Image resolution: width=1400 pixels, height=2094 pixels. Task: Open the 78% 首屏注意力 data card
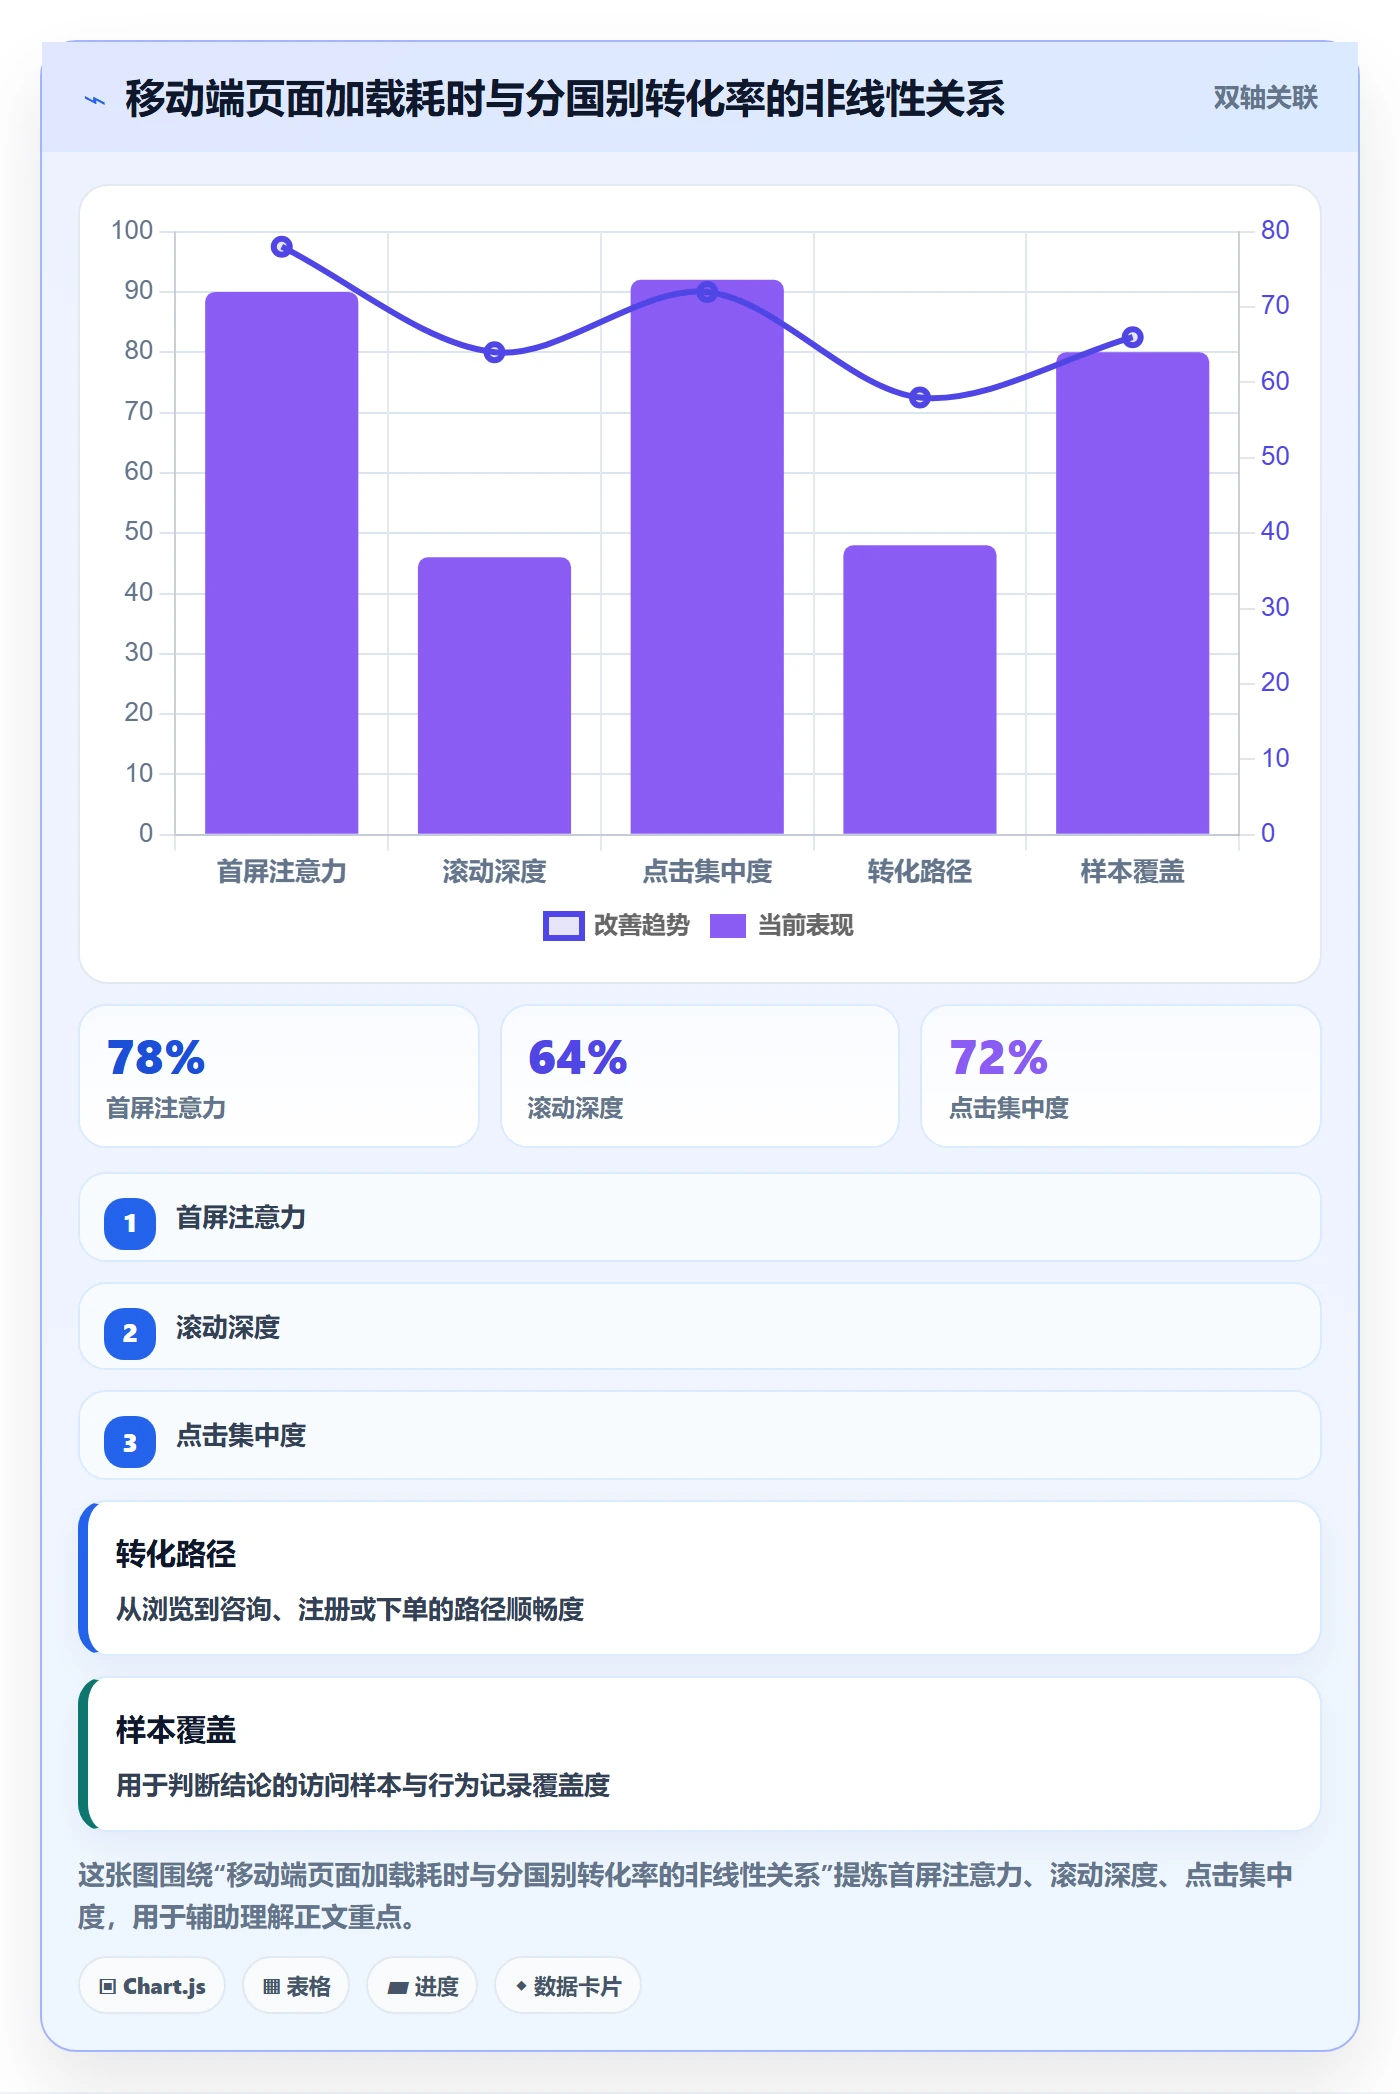tap(279, 1076)
